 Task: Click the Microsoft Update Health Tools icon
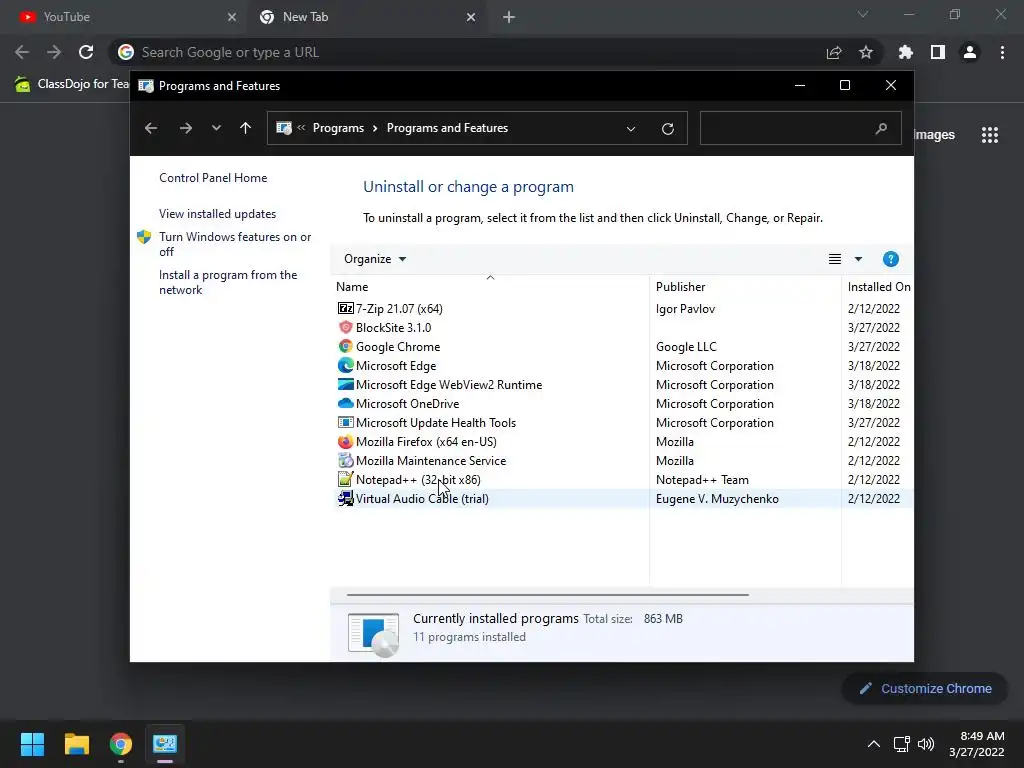pyautogui.click(x=345, y=423)
